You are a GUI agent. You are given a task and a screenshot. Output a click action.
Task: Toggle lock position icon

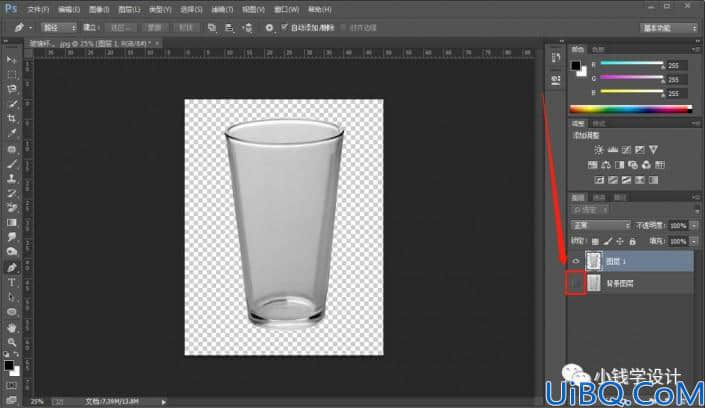(620, 242)
